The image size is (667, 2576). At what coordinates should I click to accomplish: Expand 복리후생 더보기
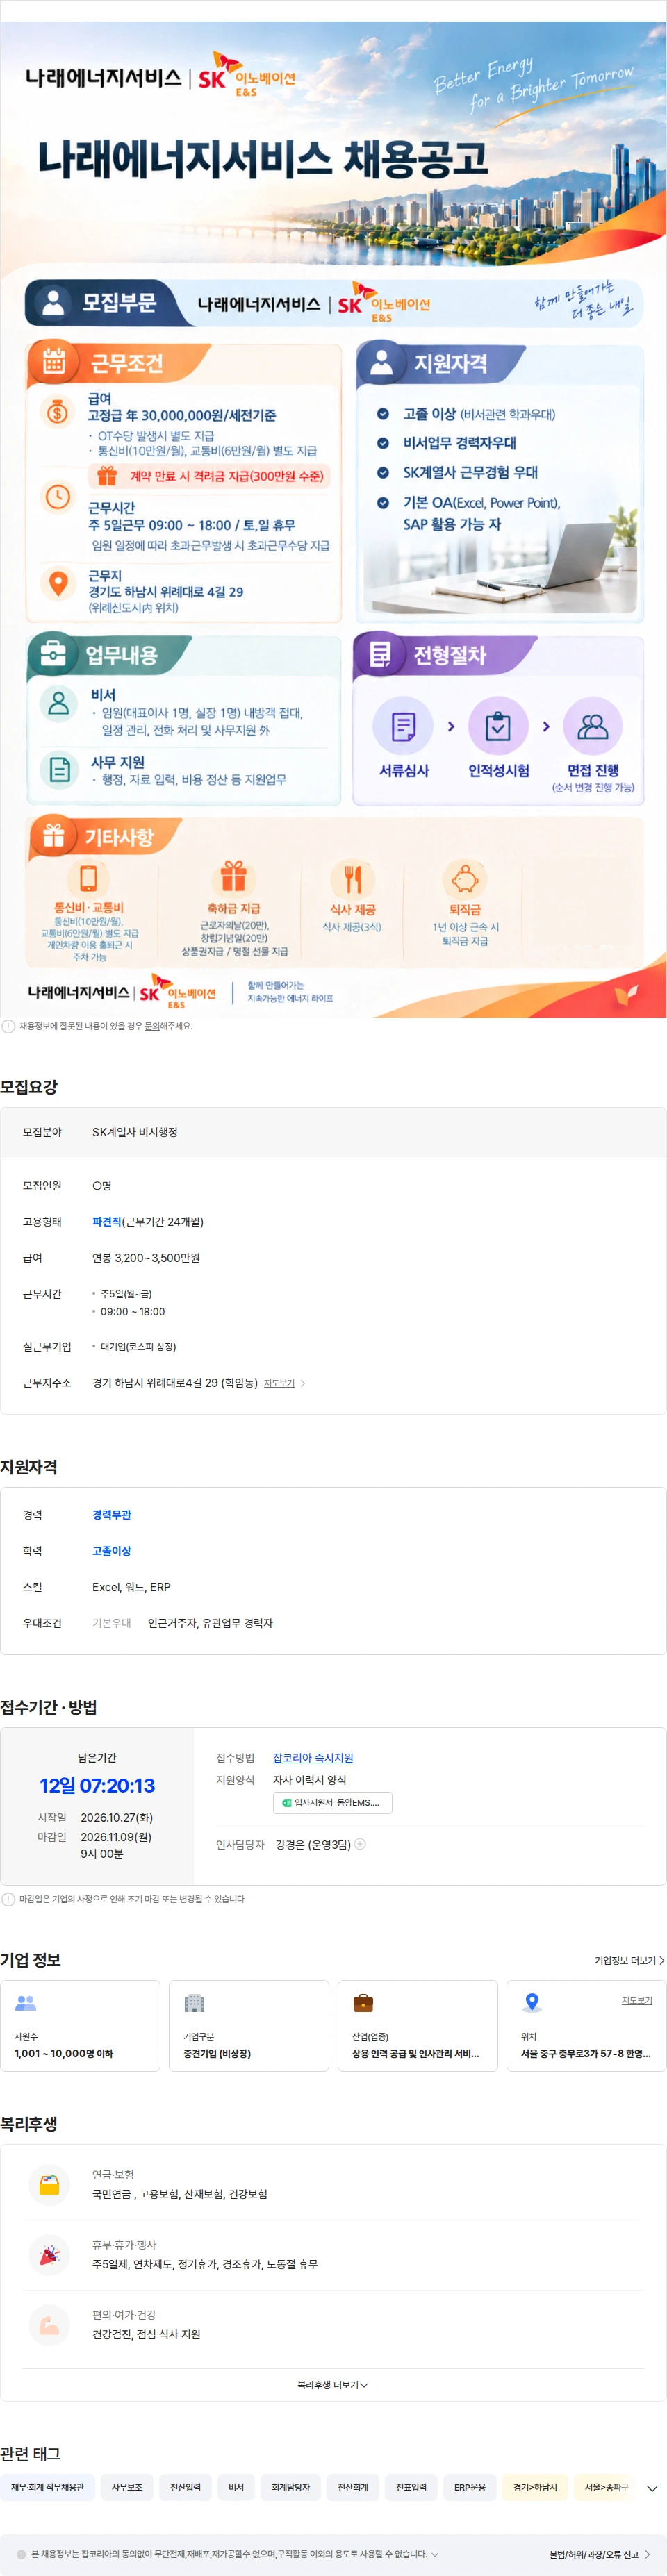pos(333,2385)
